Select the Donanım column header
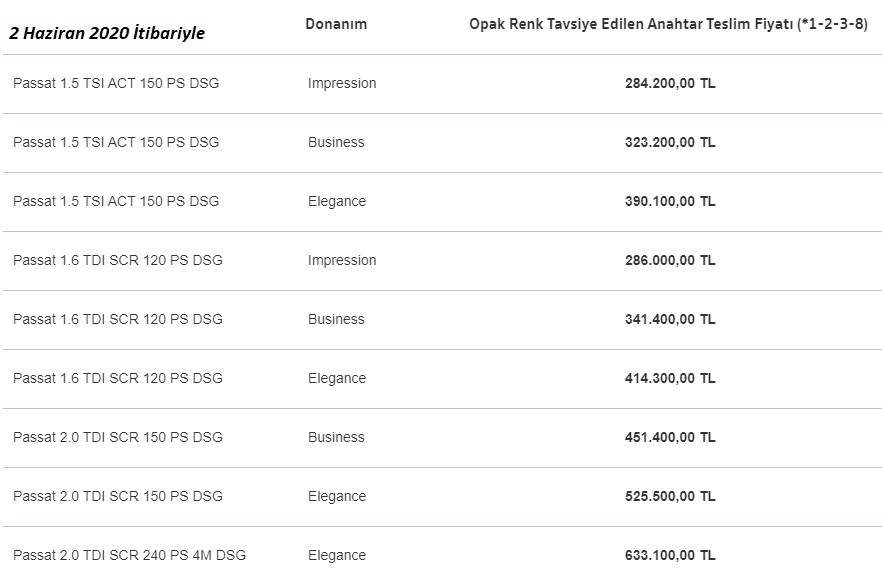Viewport: 882px width, 570px height. [x=336, y=24]
